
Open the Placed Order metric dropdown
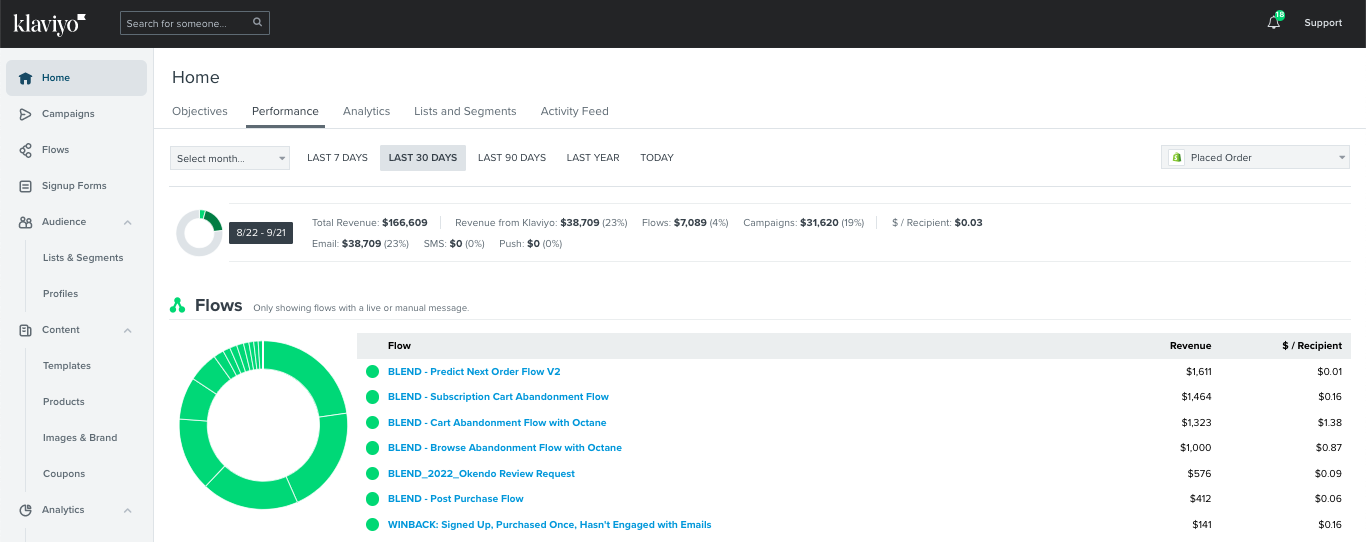pyautogui.click(x=1255, y=158)
